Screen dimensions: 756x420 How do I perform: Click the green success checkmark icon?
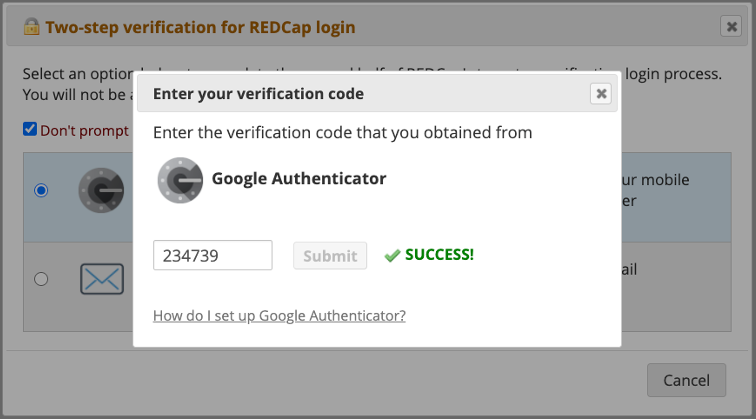392,256
